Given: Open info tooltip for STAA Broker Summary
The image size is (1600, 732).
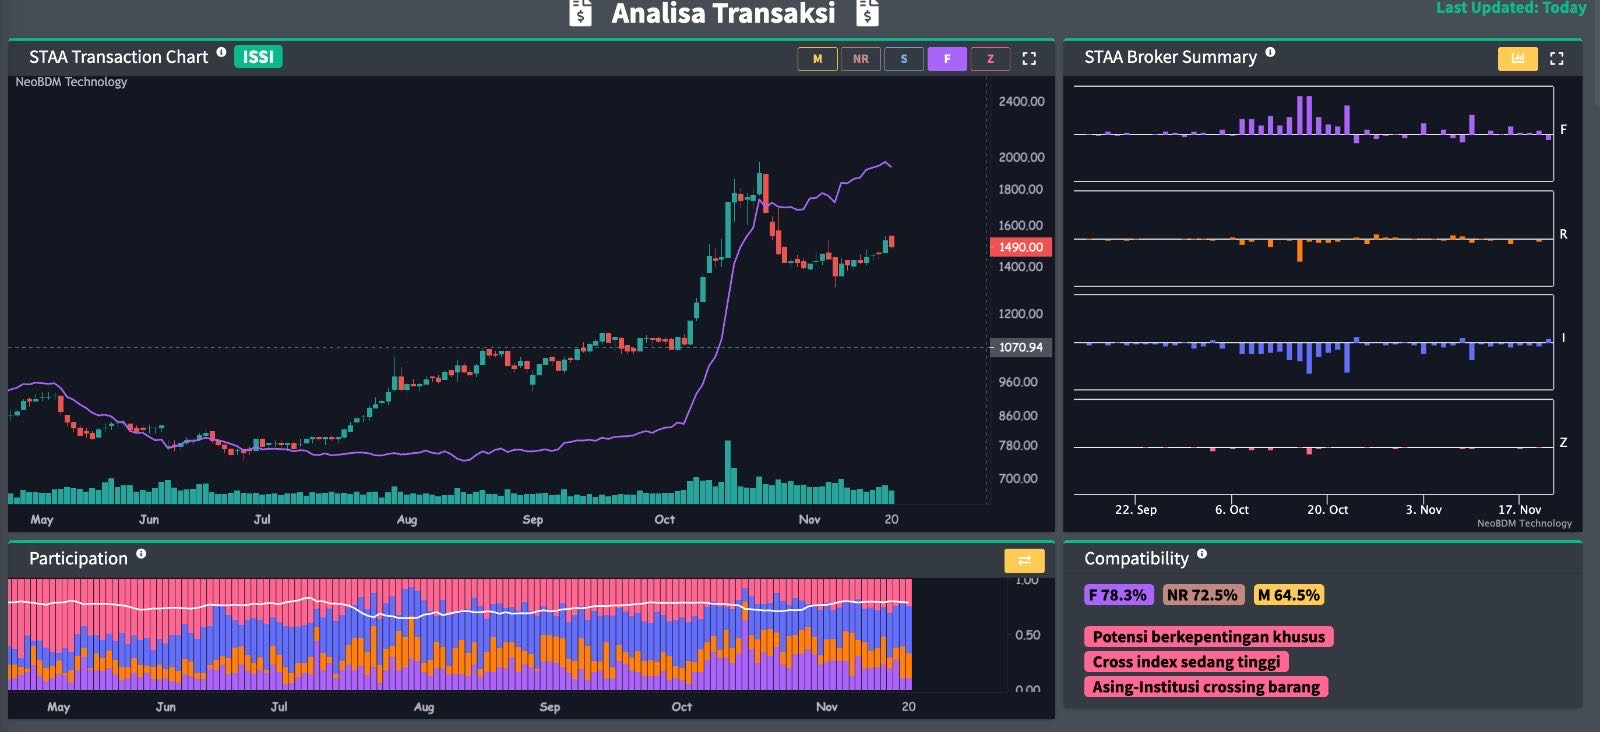Looking at the screenshot, I should pyautogui.click(x=1270, y=52).
